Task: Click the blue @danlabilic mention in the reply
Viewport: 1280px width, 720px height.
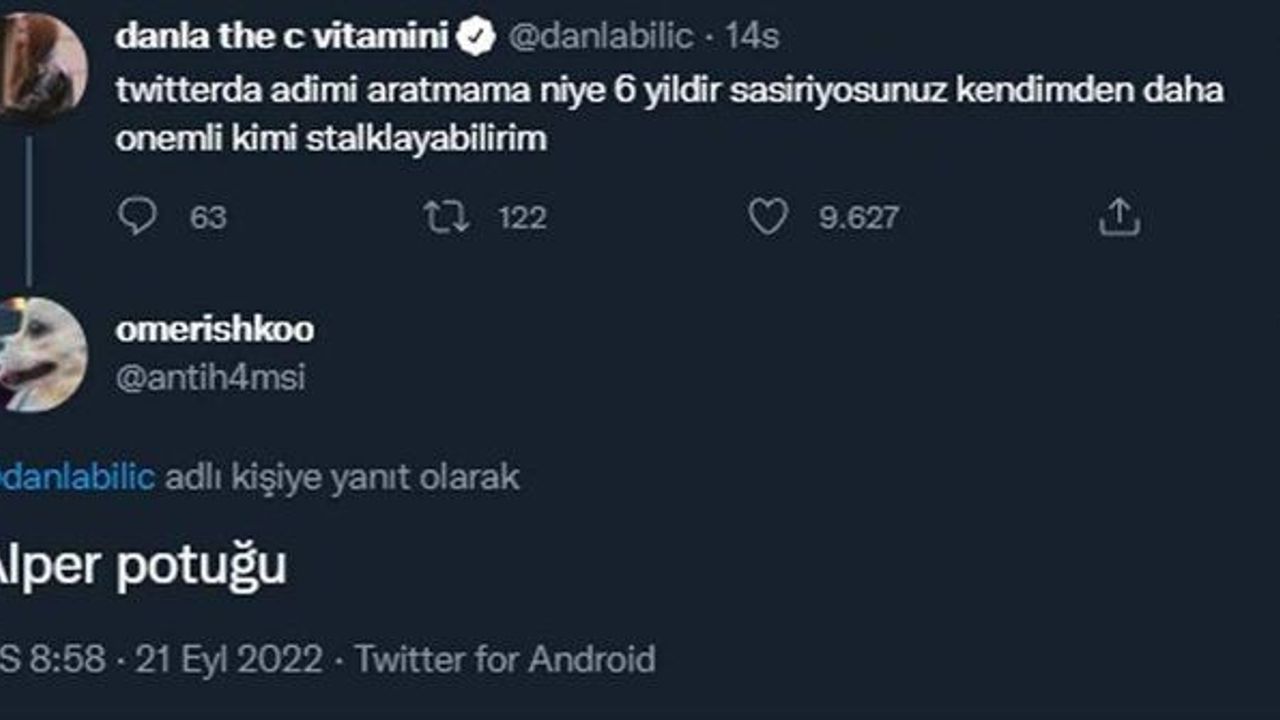Action: [78, 477]
